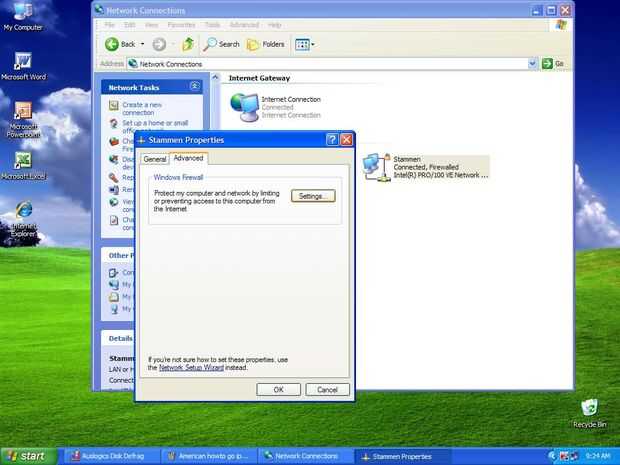
Task: Click the Network Connections address field
Action: [328, 64]
